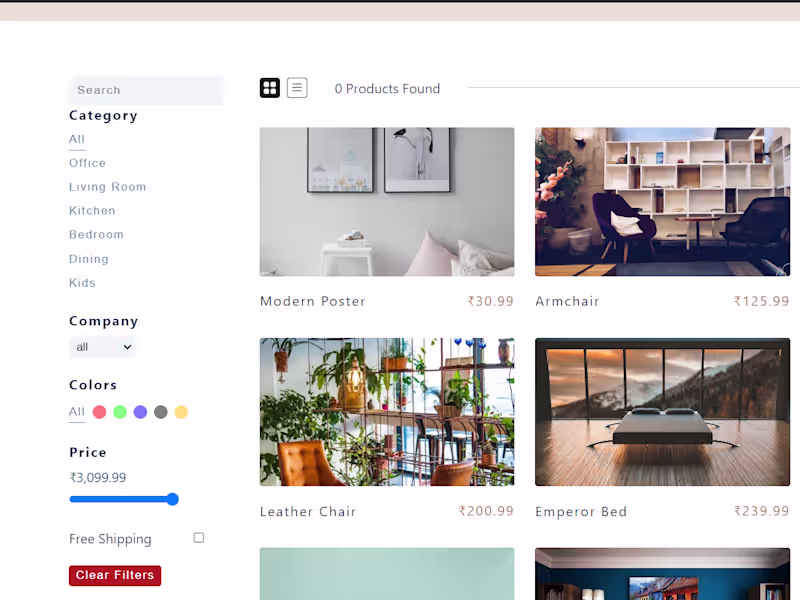Open the Company dropdown
Viewport: 800px width, 600px height.
(103, 347)
